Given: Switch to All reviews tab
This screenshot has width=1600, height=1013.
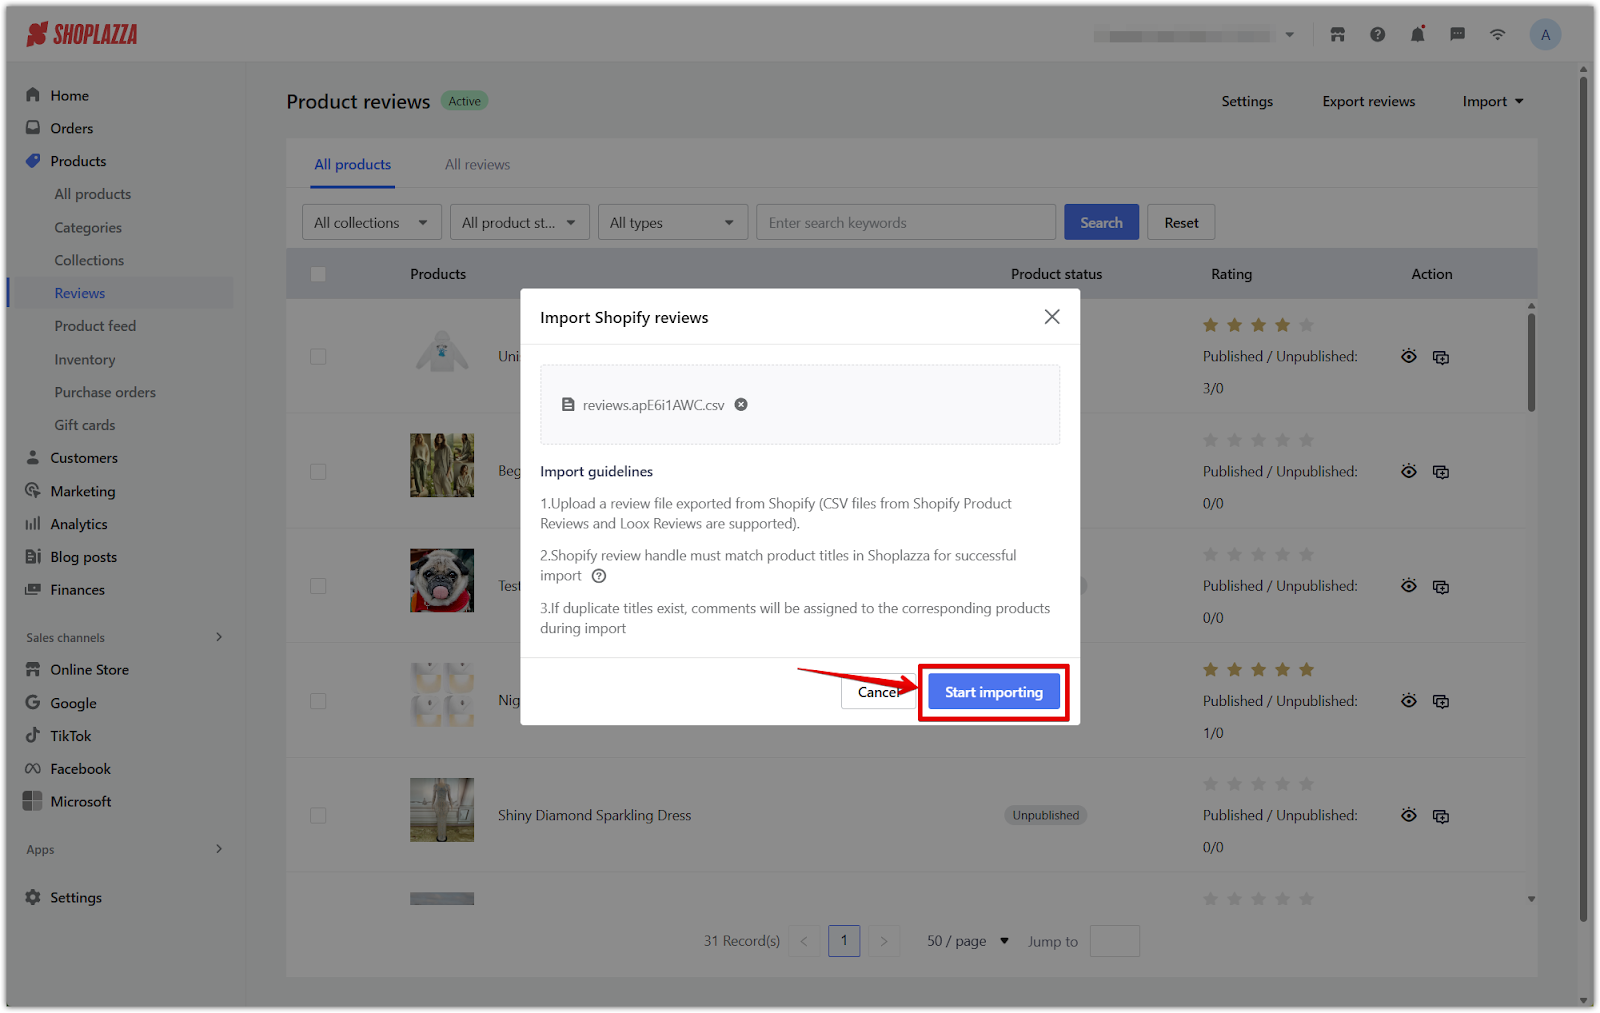Looking at the screenshot, I should (477, 165).
